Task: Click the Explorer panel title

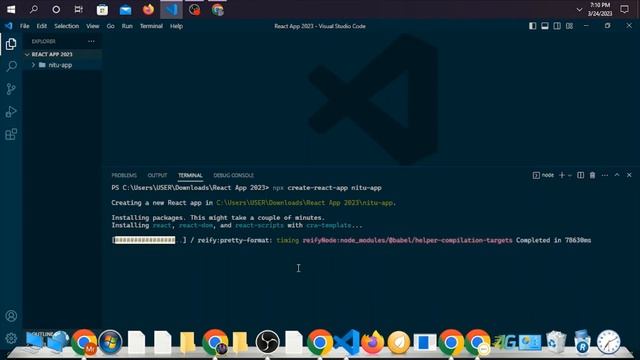Action: [44, 41]
